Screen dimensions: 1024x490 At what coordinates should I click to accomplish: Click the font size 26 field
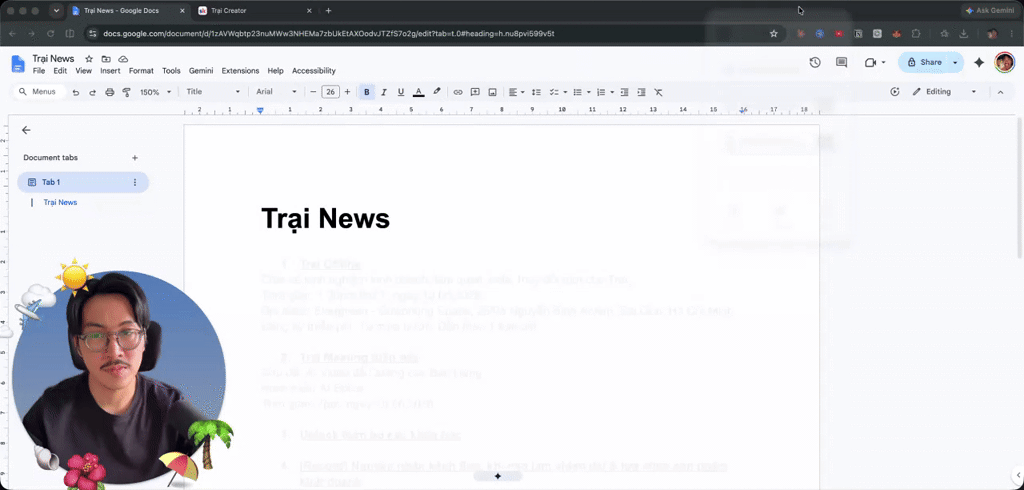coord(331,92)
